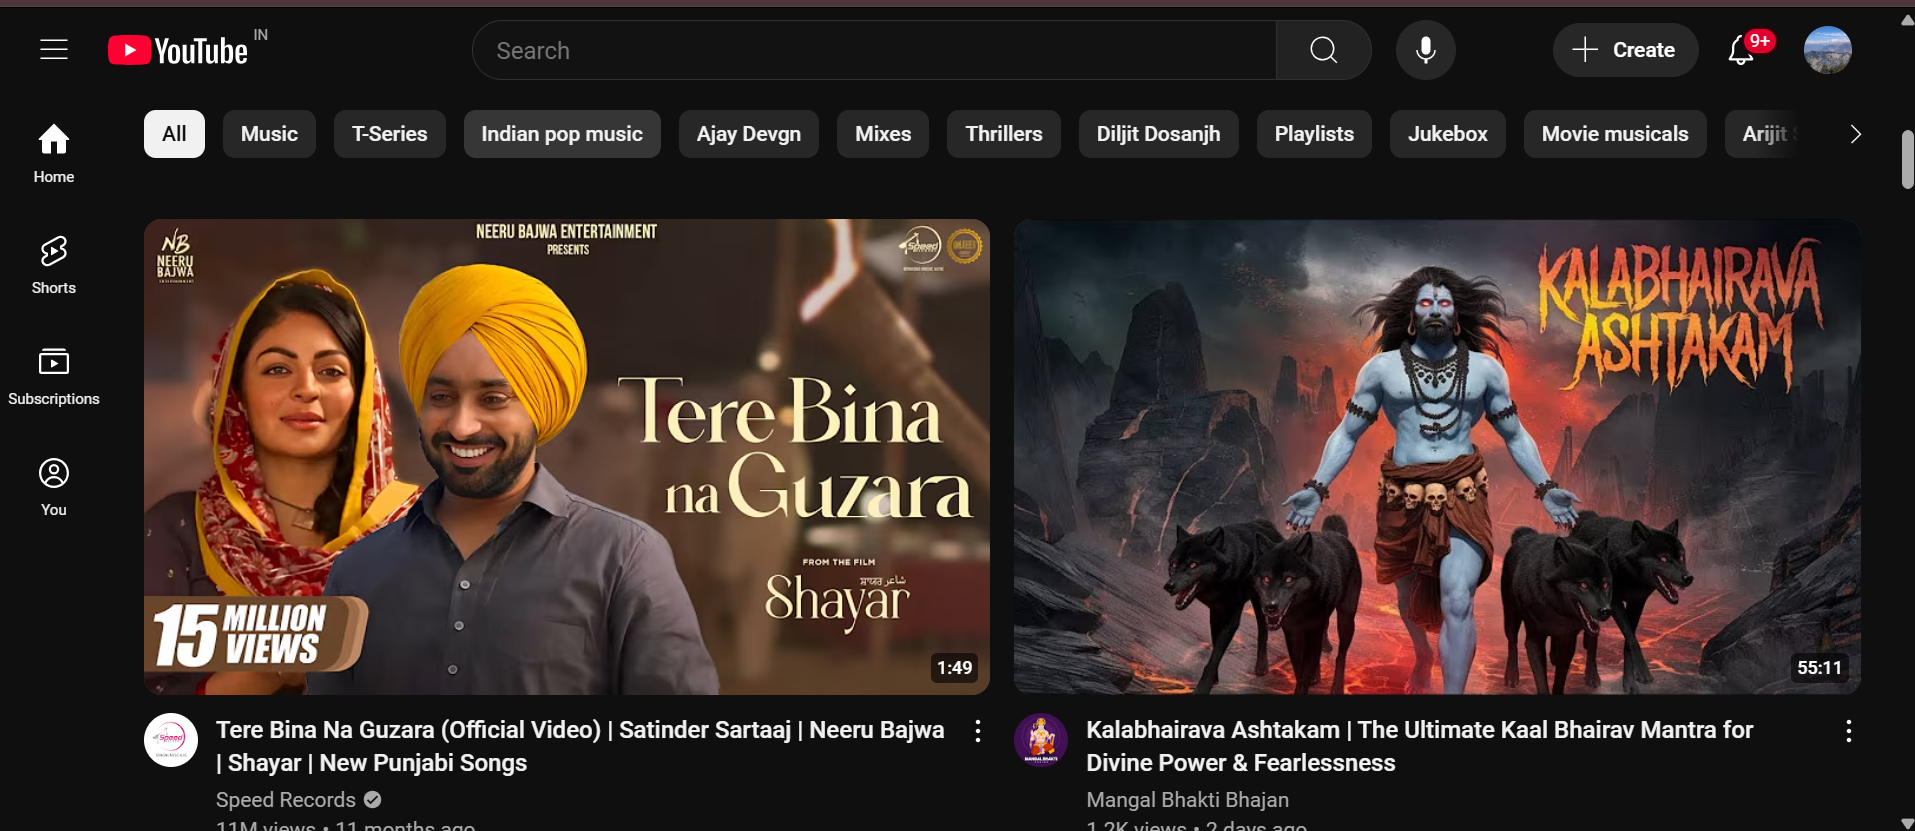1915x831 pixels.
Task: Open the account avatar menu
Action: [x=1827, y=50]
